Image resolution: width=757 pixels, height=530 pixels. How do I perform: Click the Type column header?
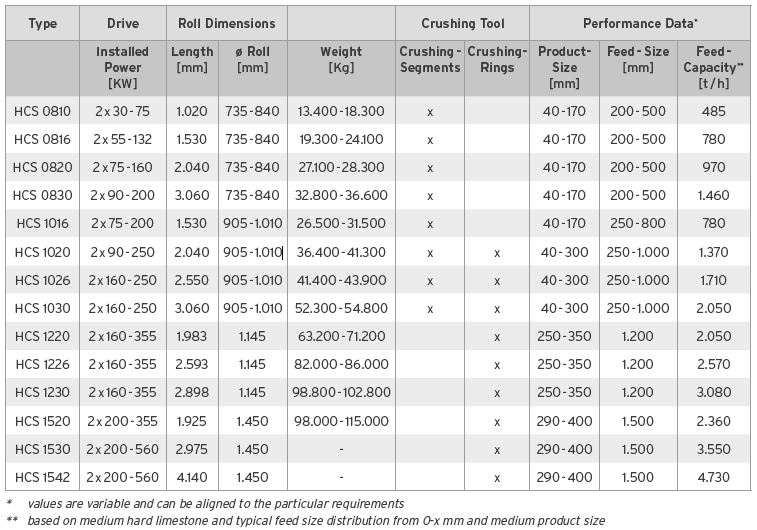(42, 23)
